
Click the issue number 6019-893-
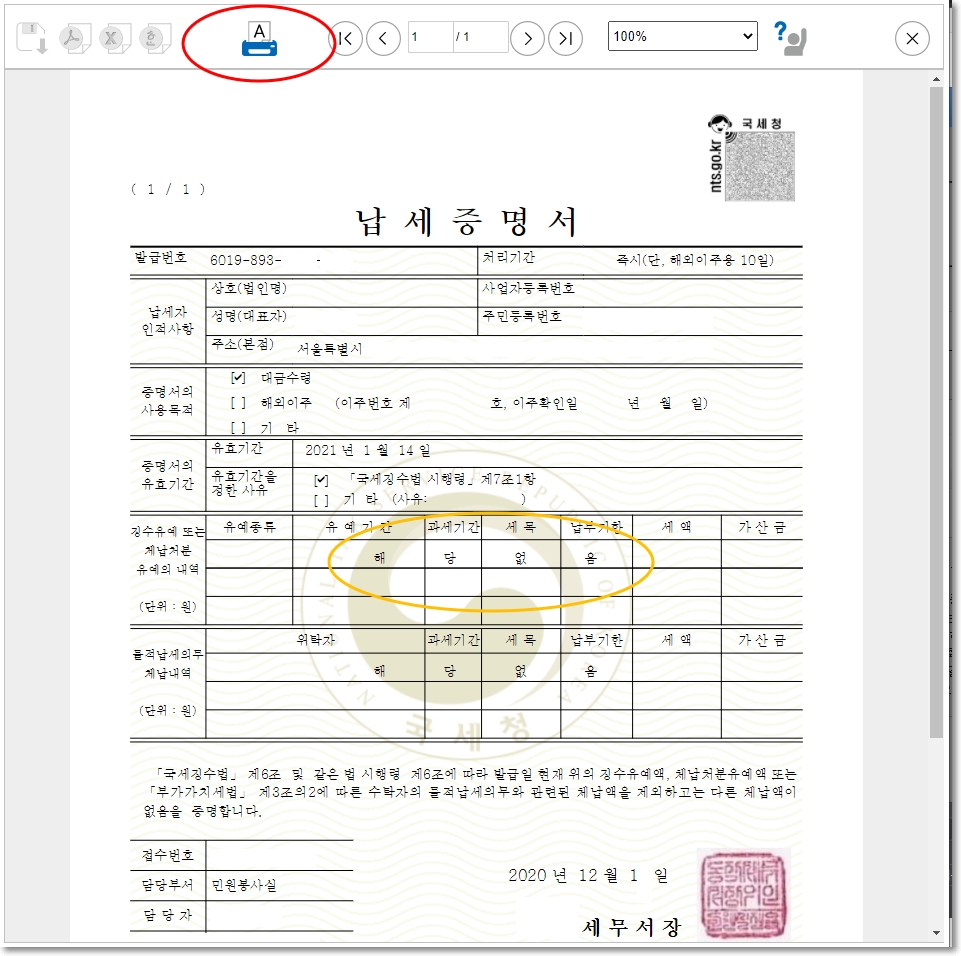(x=246, y=260)
